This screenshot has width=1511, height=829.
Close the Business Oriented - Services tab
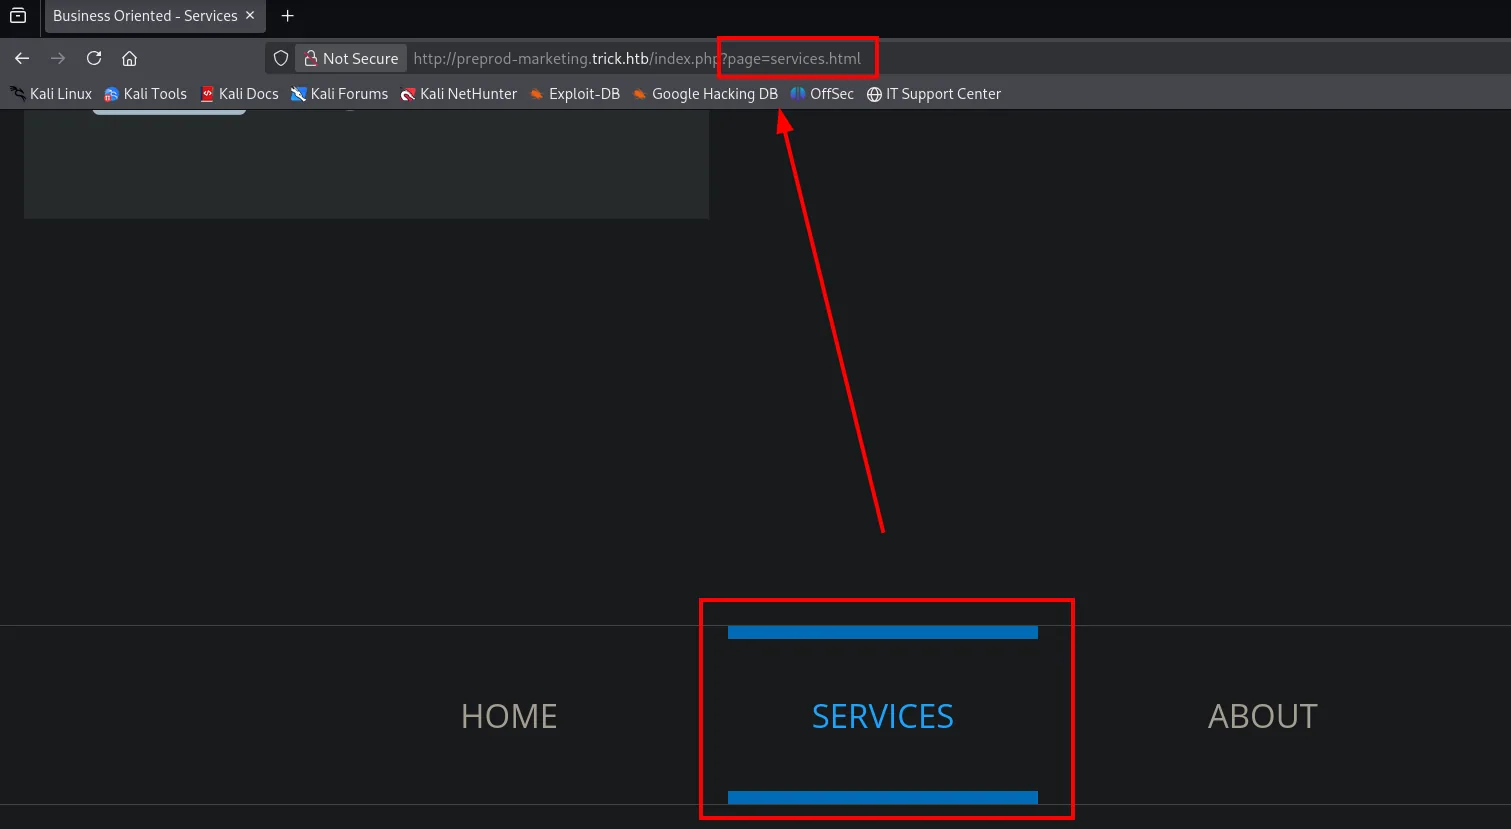[x=250, y=16]
